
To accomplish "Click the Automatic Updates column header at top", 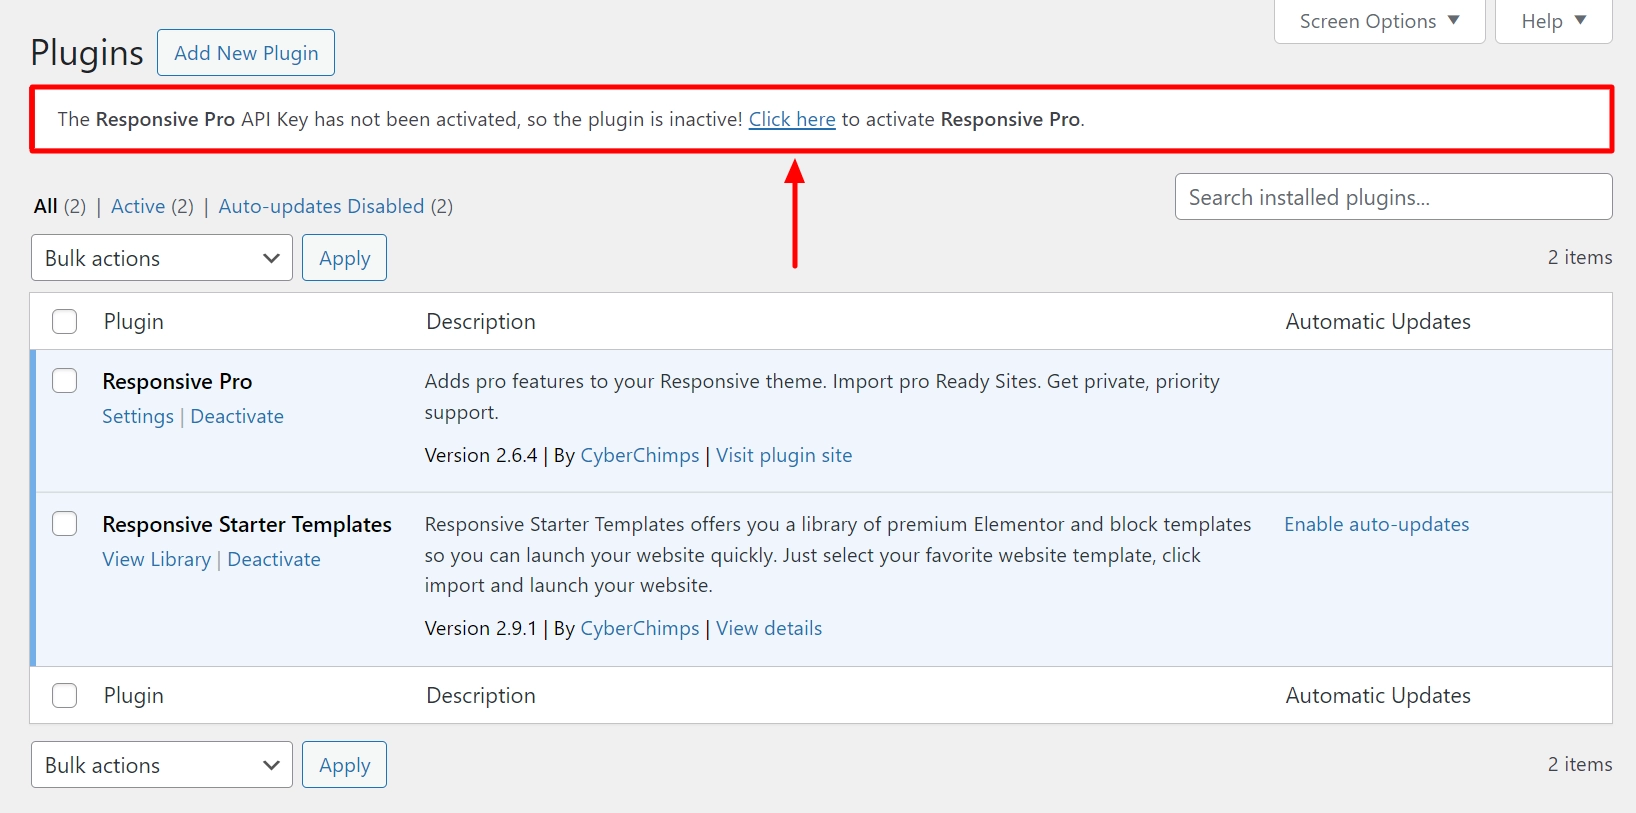I will (x=1378, y=321).
